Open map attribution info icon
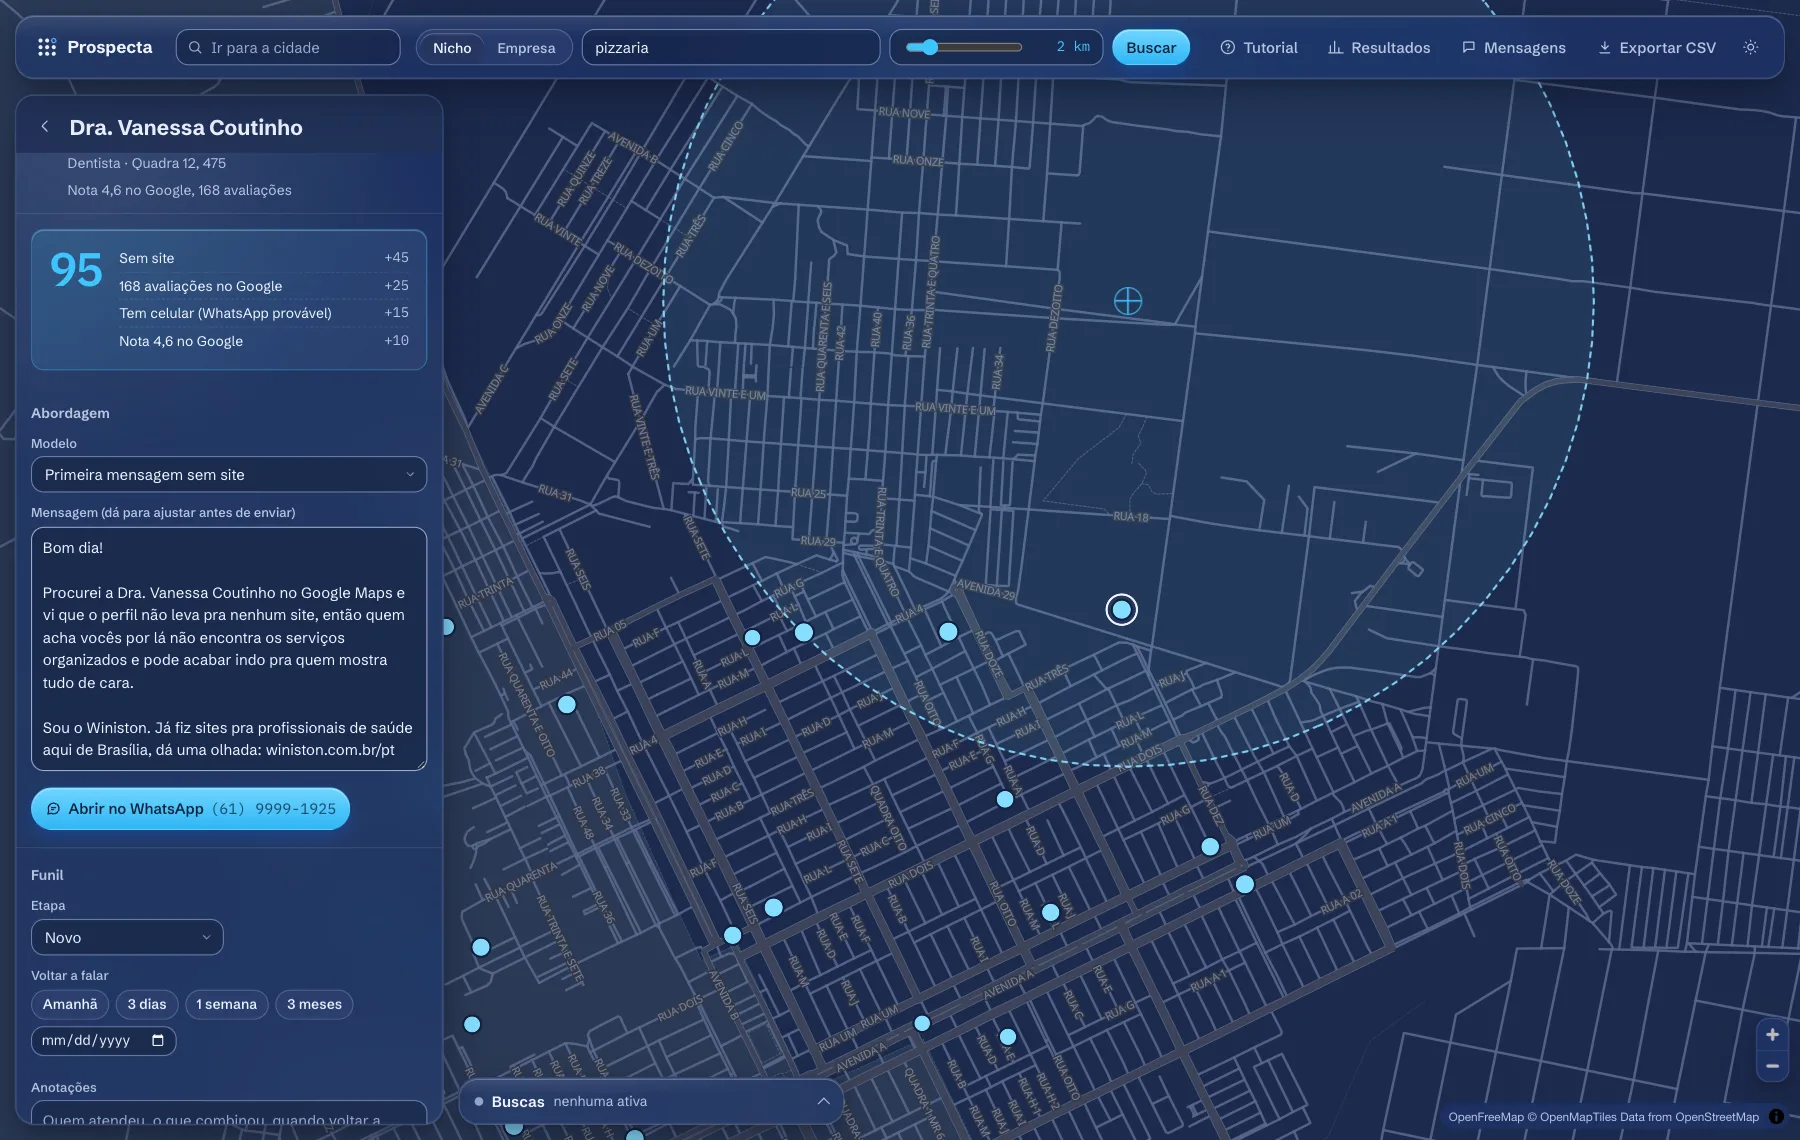This screenshot has height=1140, width=1800. coord(1776,1117)
